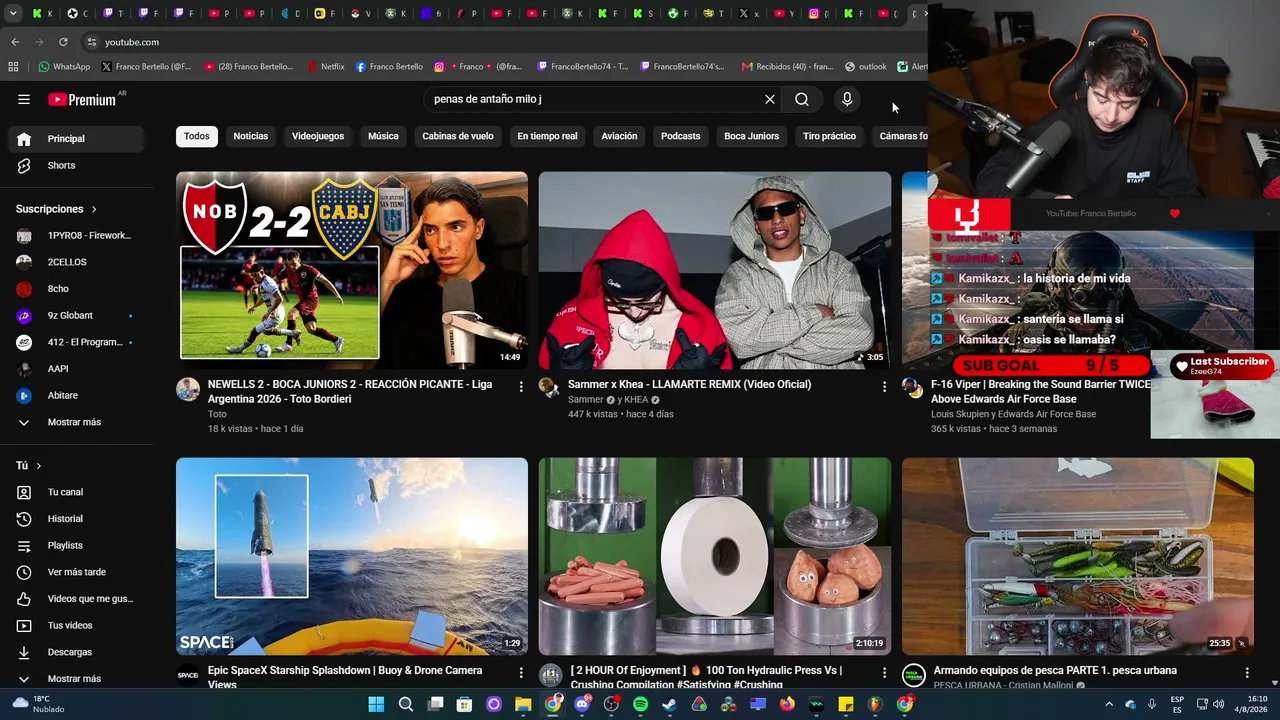The image size is (1280, 720).
Task: Open more options for the Newells-Boca video
Action: 521,386
